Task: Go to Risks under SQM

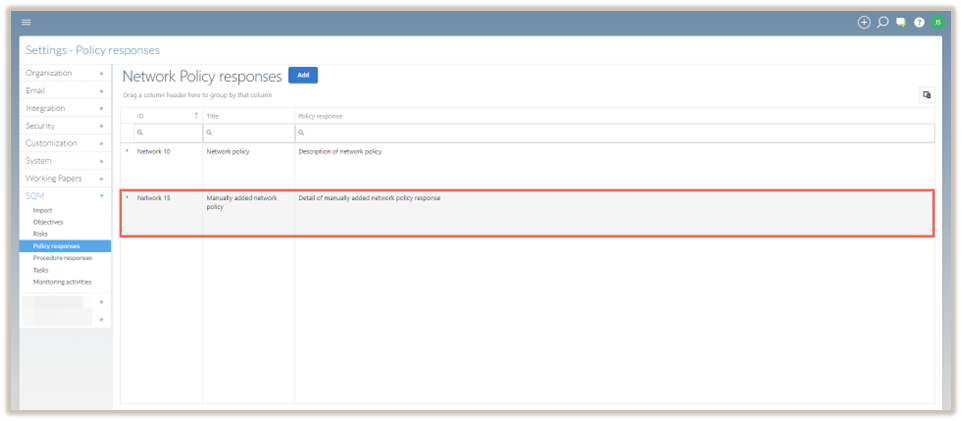Action: (41, 234)
